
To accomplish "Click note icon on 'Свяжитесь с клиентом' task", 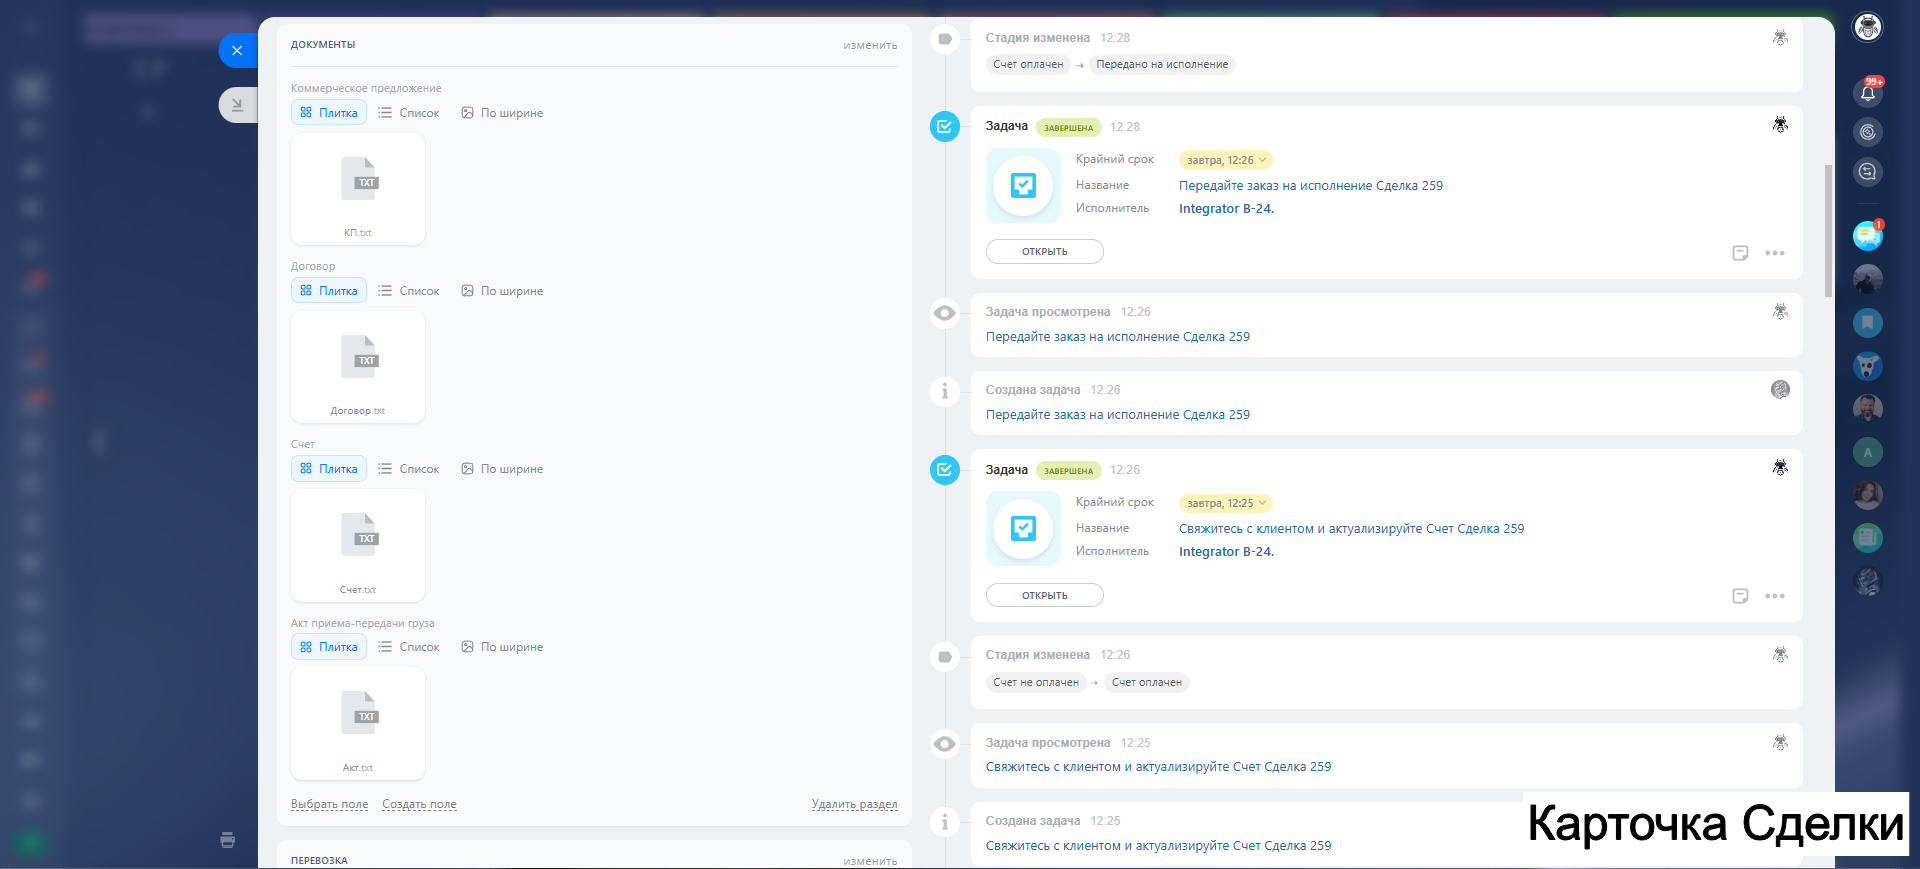I will (x=1740, y=596).
